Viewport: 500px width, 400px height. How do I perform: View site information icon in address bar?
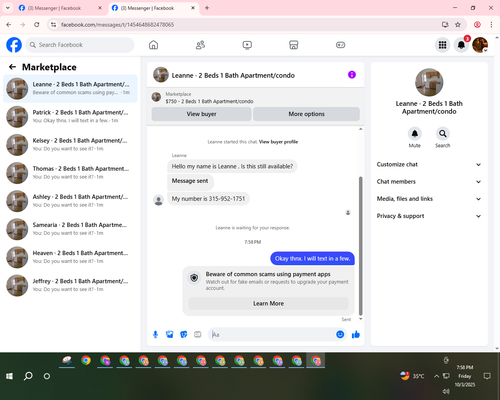click(x=53, y=24)
